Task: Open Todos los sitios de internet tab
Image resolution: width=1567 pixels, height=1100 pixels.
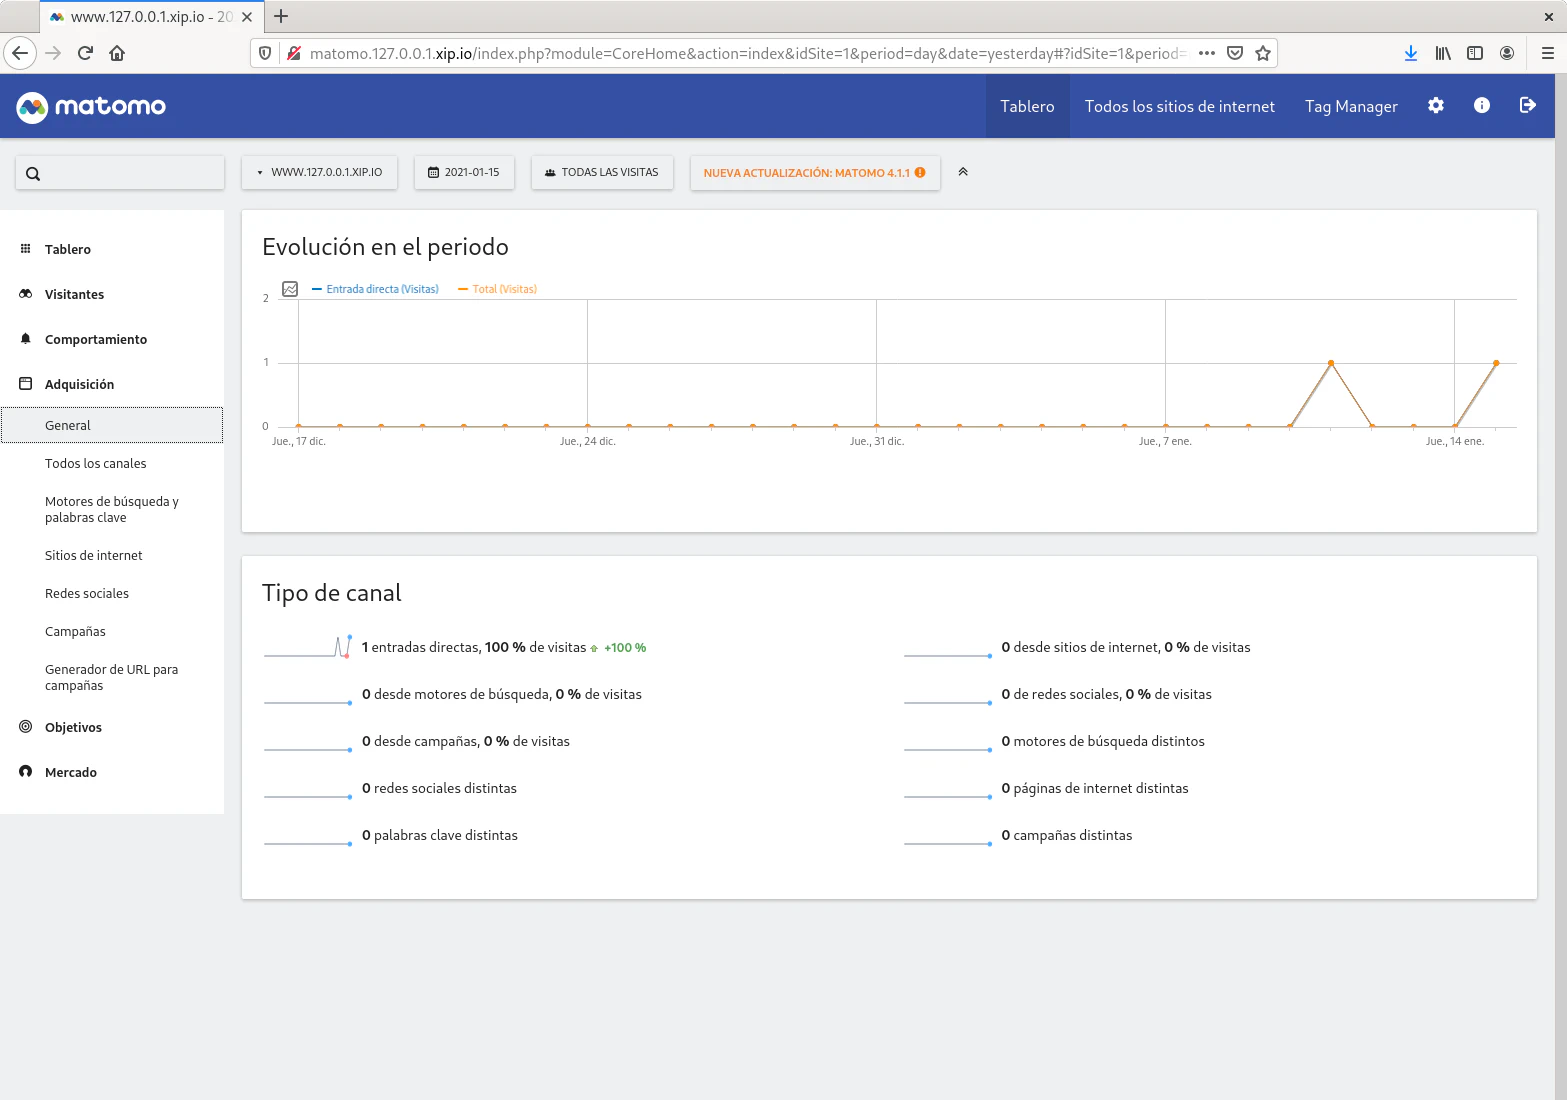Action: tap(1180, 106)
